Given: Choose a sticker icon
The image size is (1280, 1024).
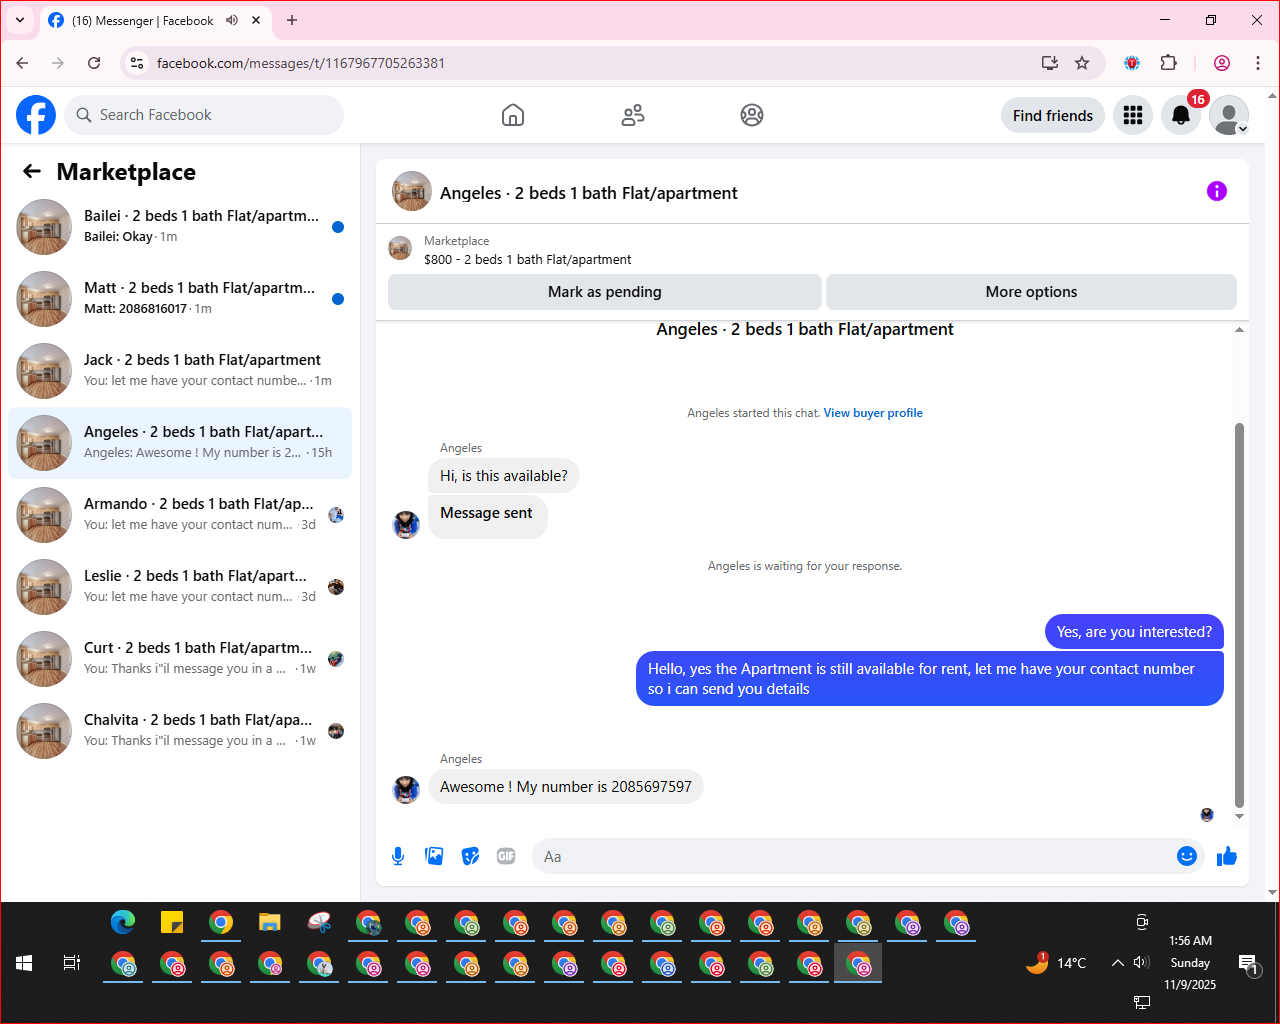Looking at the screenshot, I should (x=470, y=856).
